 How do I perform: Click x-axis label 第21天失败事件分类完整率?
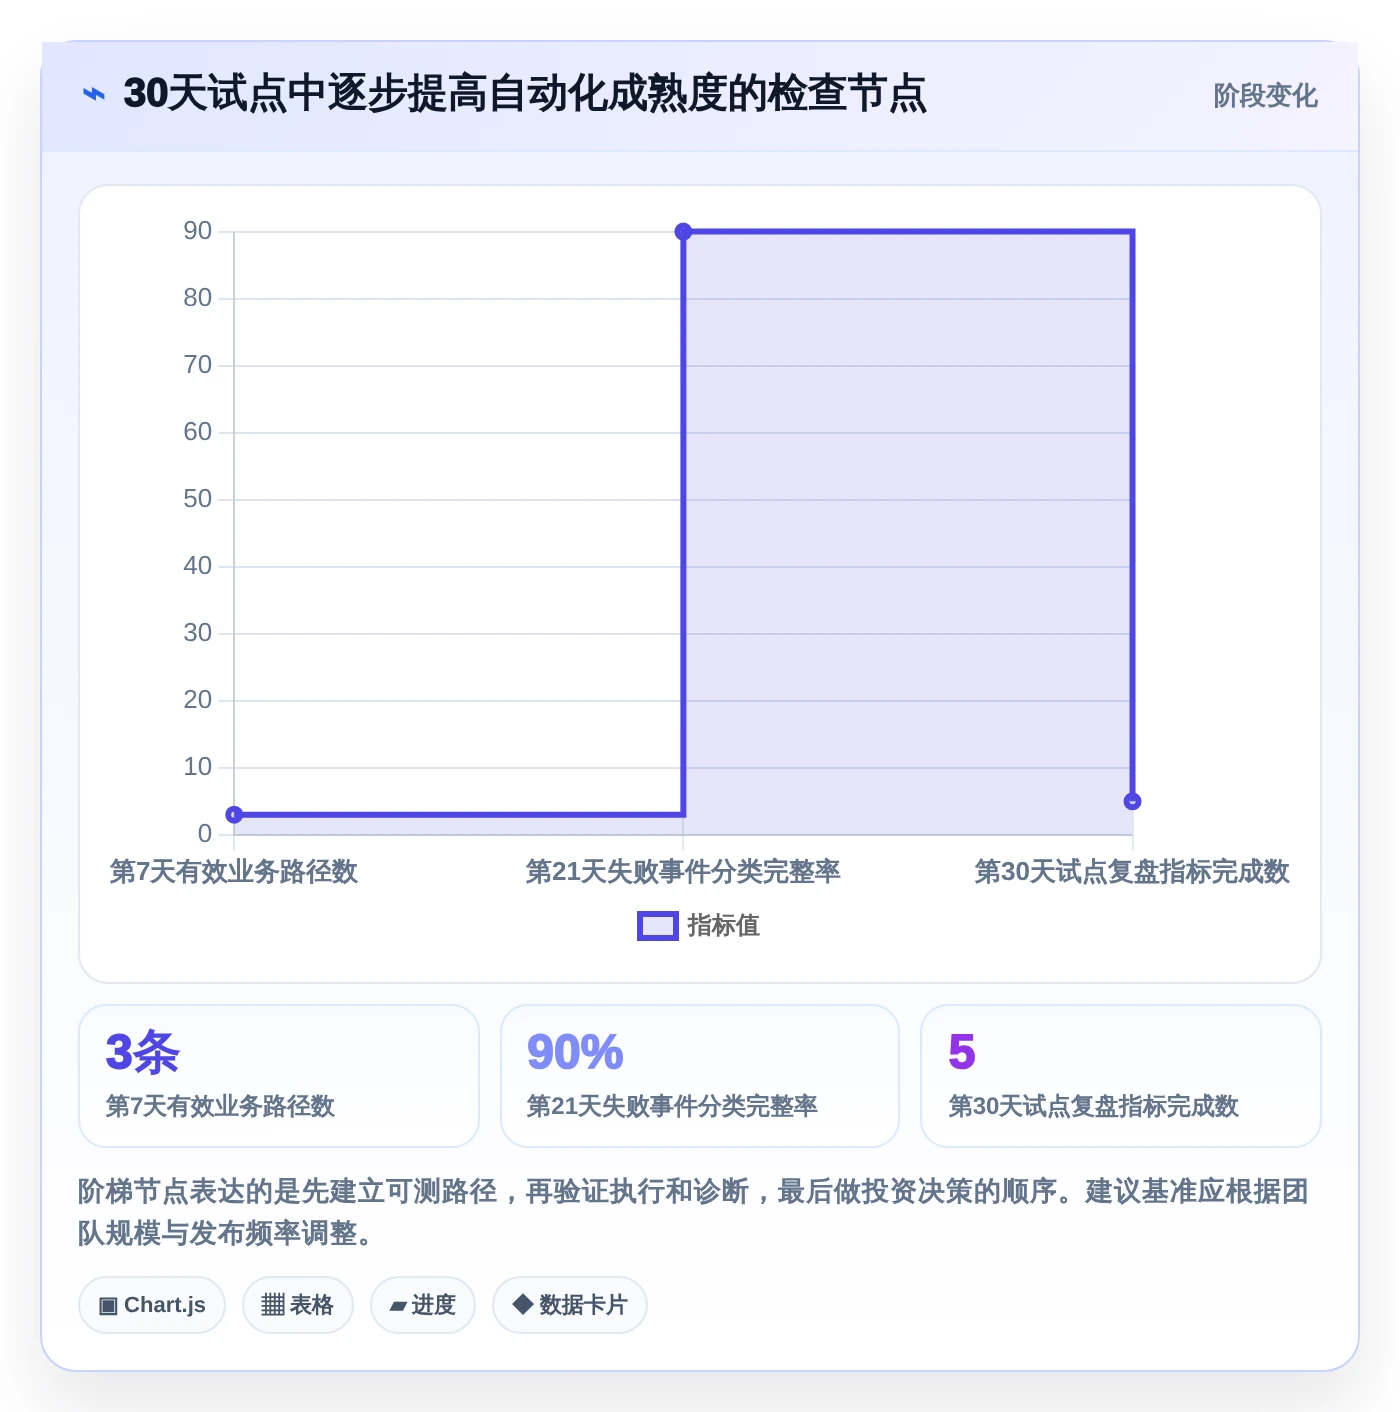683,872
